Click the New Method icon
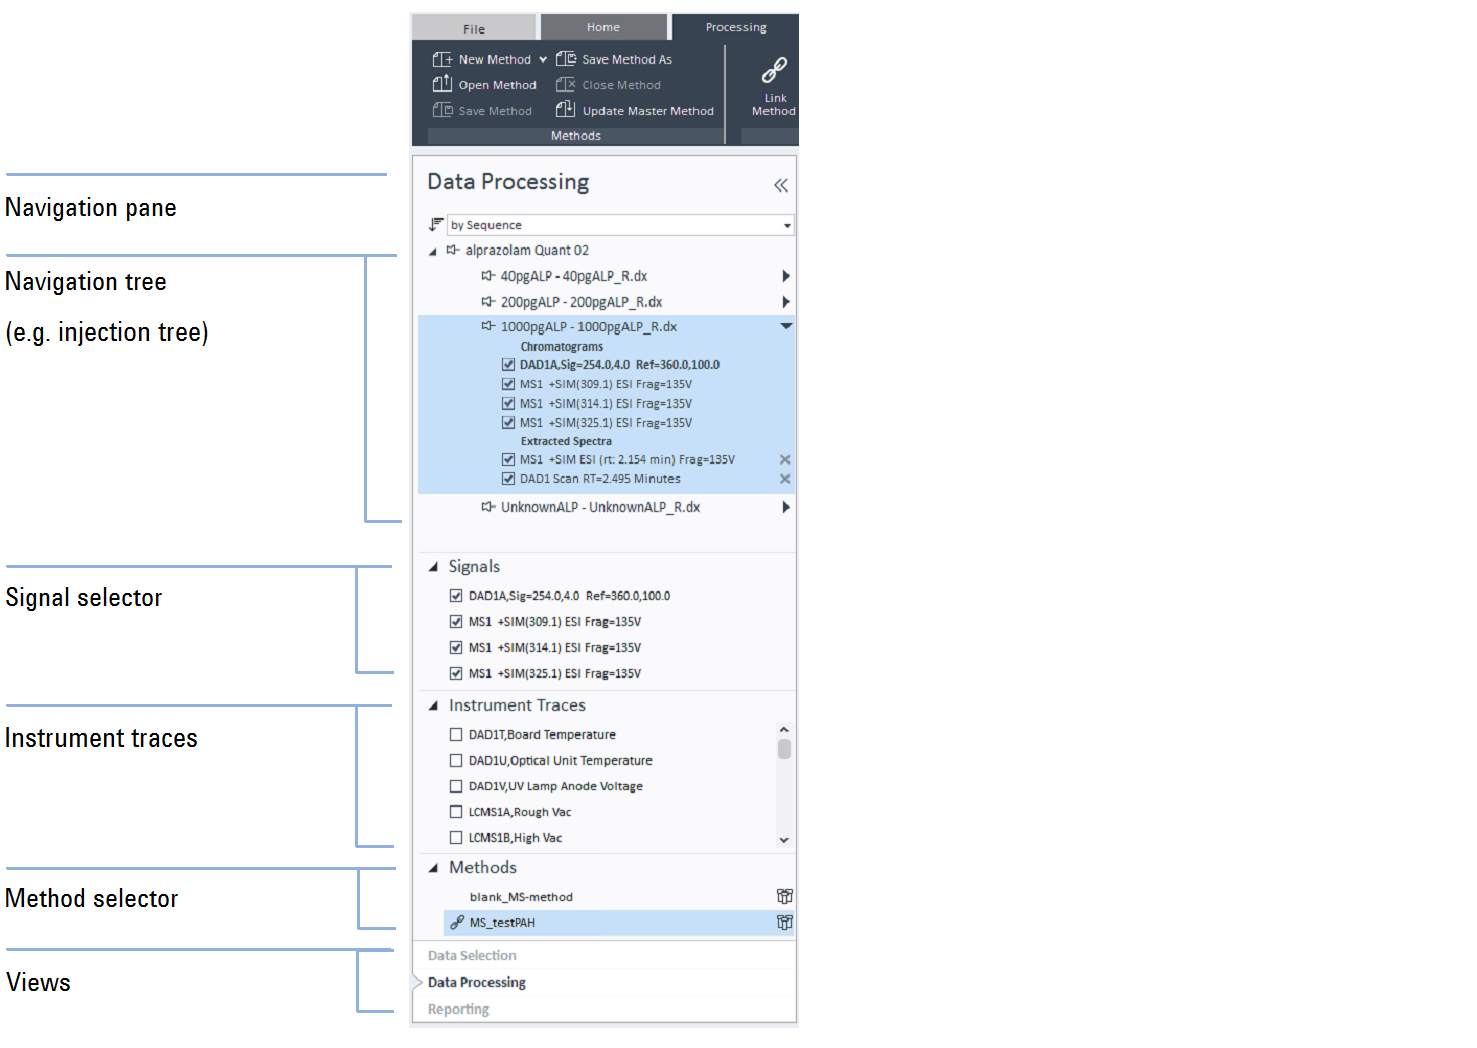The height and width of the screenshot is (1048, 1477). pyautogui.click(x=442, y=60)
